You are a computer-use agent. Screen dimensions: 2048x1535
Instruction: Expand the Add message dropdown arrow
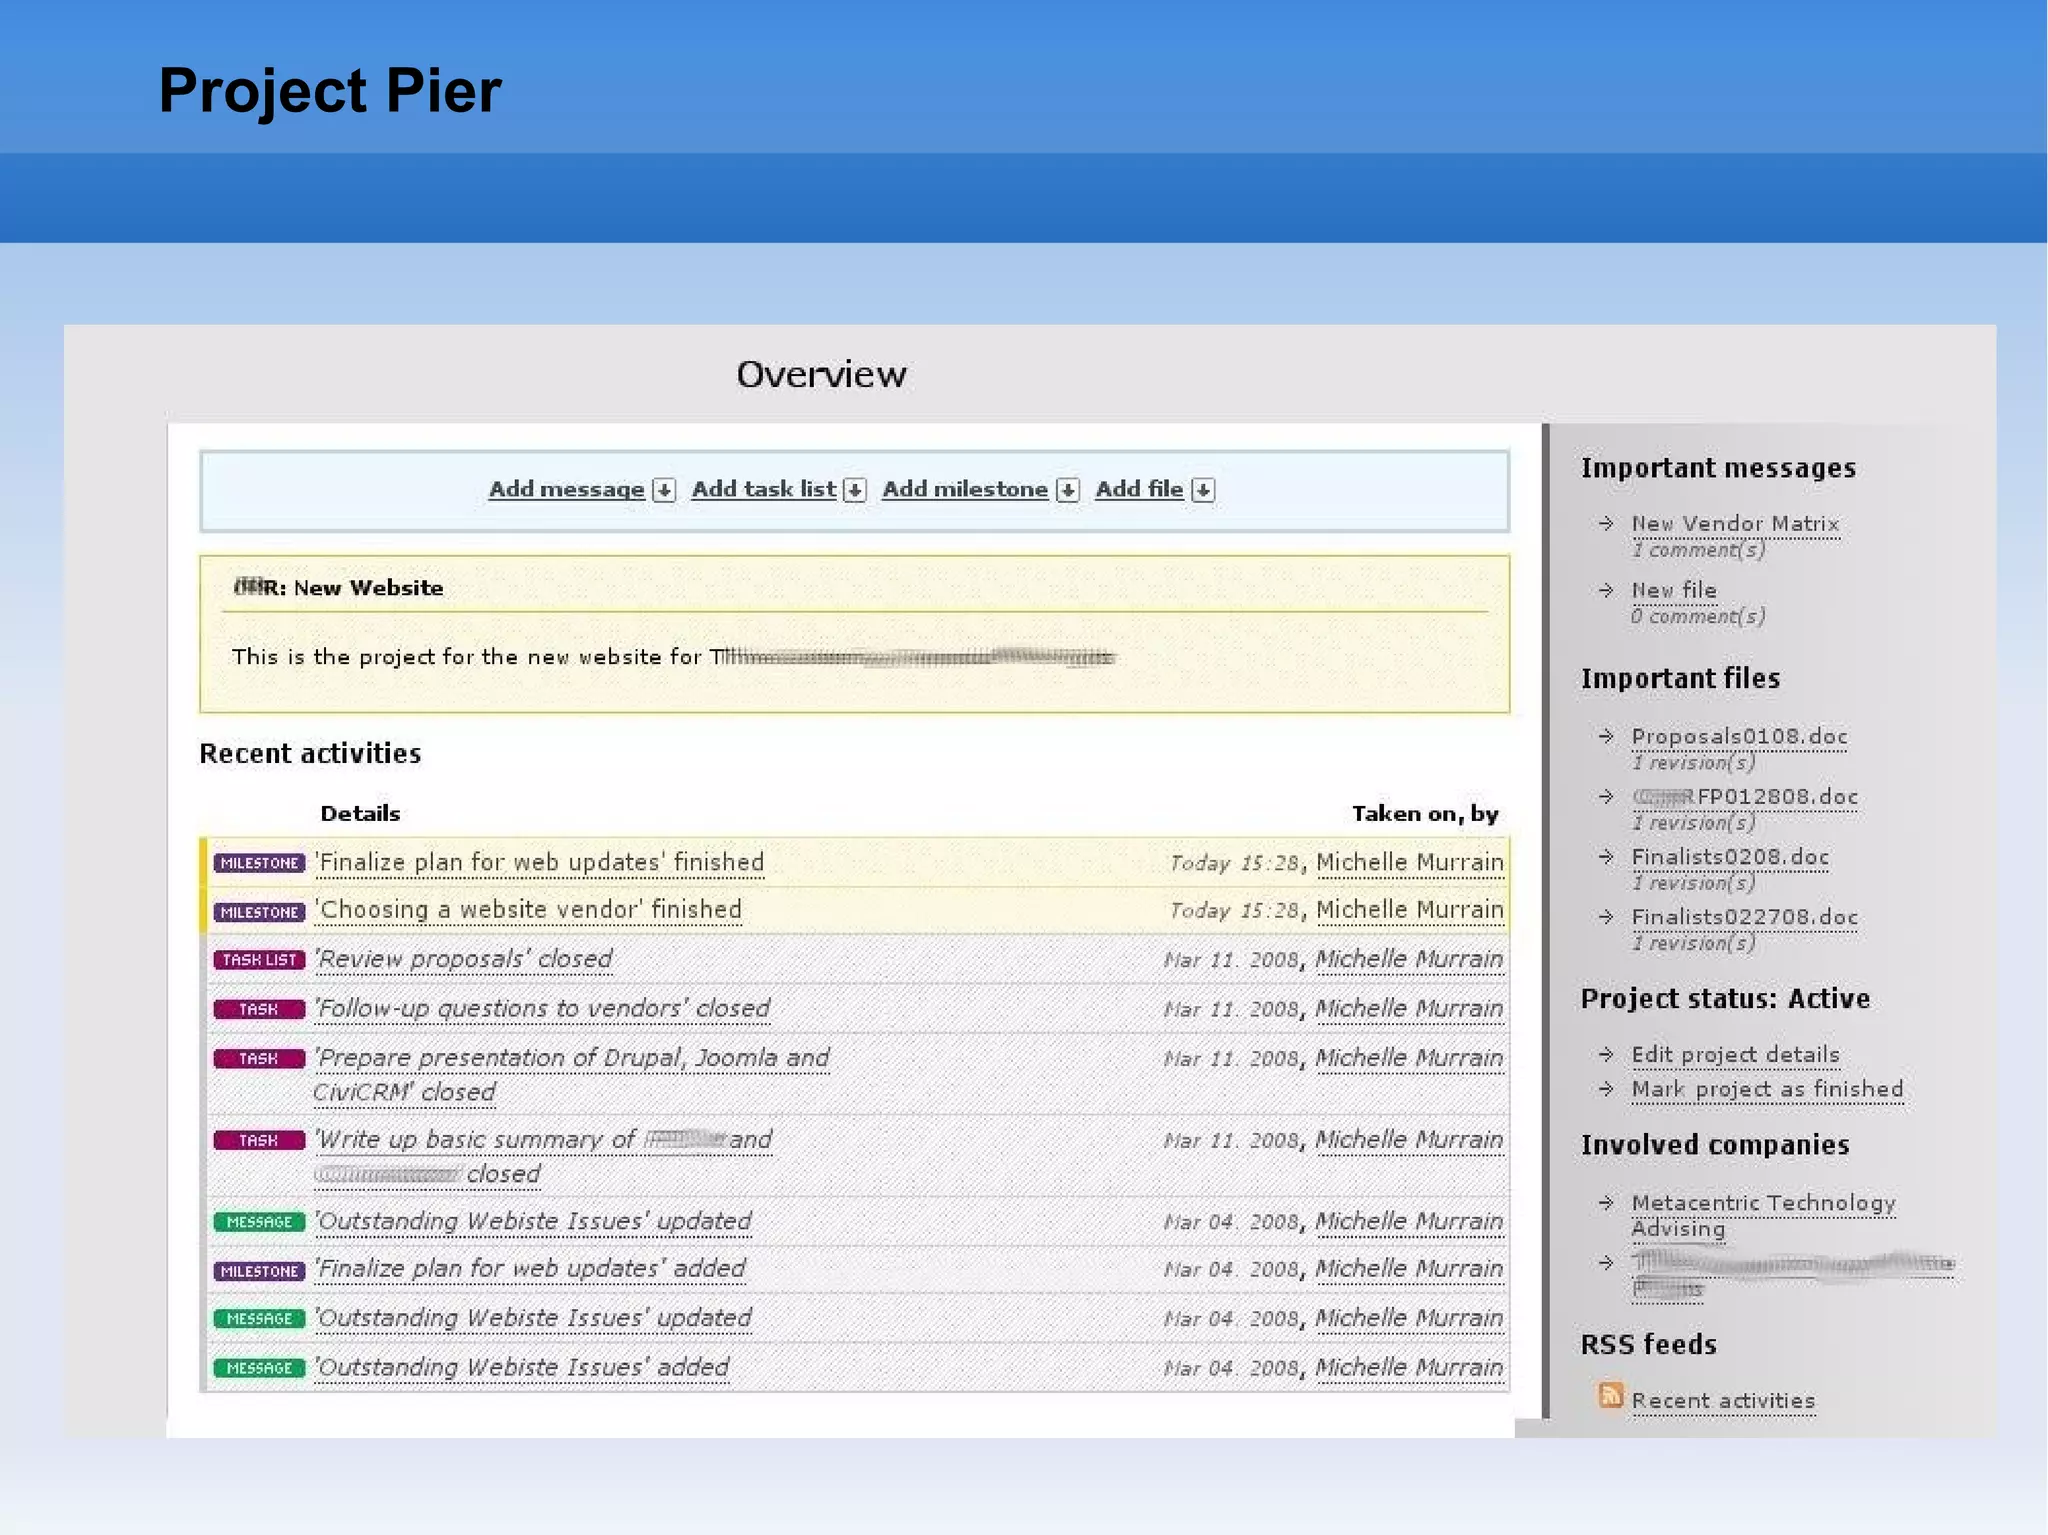pyautogui.click(x=664, y=490)
